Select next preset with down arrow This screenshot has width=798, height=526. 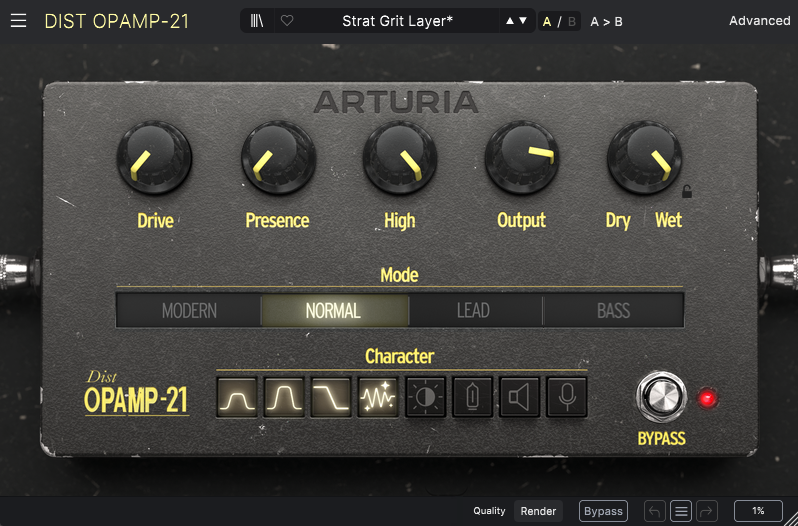coord(523,21)
